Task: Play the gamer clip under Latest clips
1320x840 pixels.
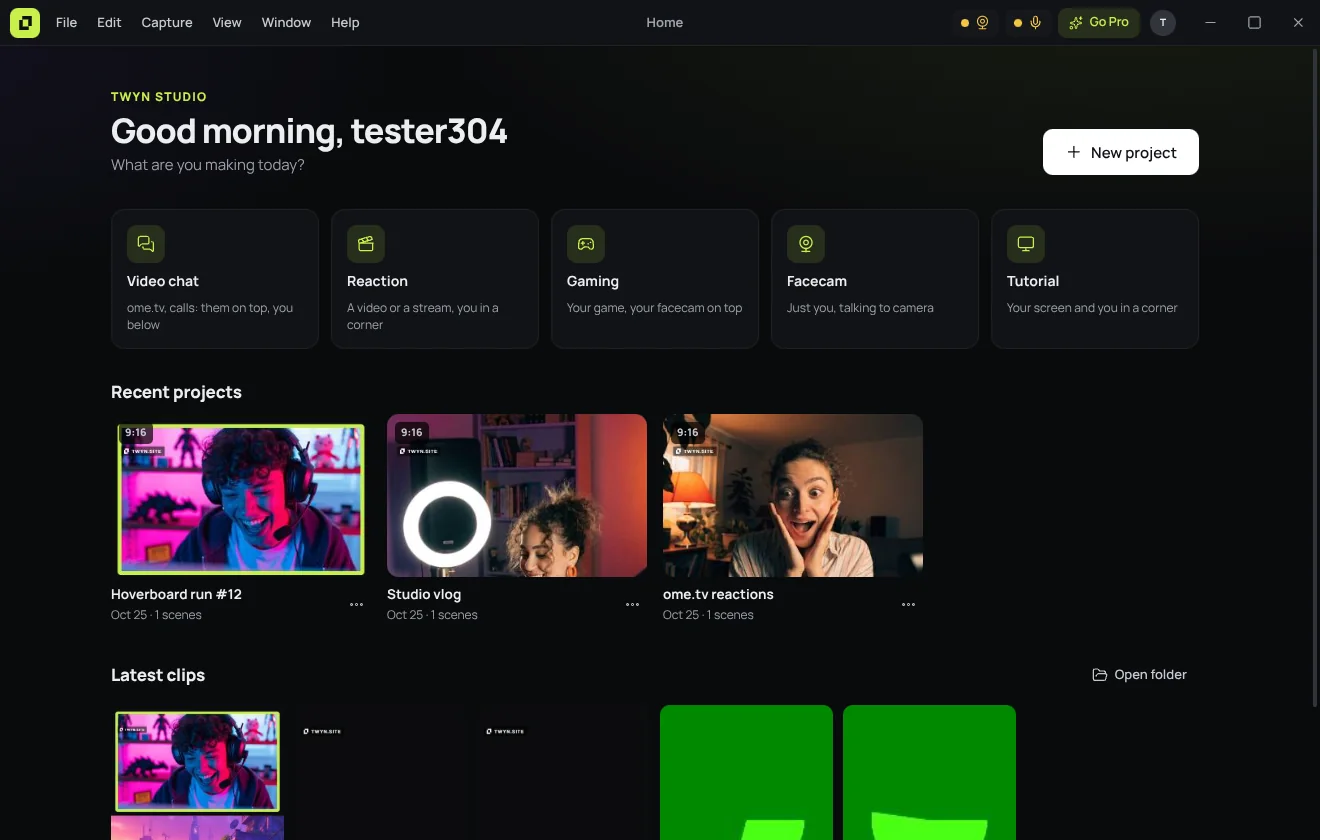Action: [197, 773]
